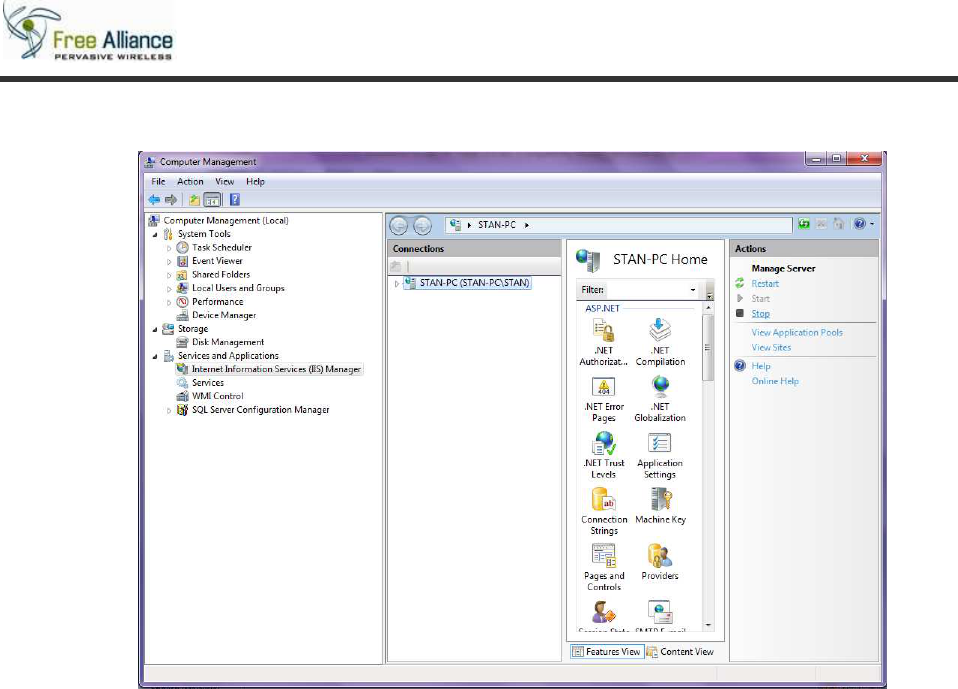
Task: Click the STAN-PC breadcrumb in address bar
Action: pyautogui.click(x=497, y=225)
